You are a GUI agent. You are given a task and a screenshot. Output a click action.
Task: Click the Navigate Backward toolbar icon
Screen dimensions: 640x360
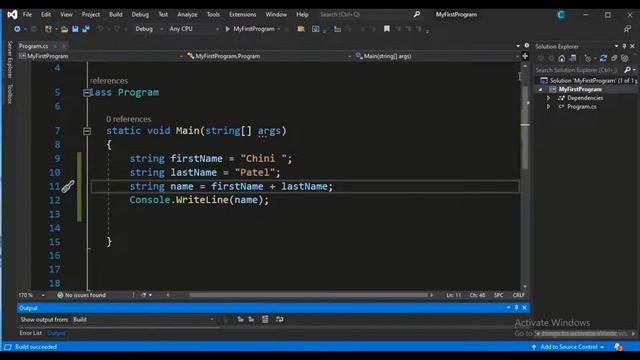[17, 29]
